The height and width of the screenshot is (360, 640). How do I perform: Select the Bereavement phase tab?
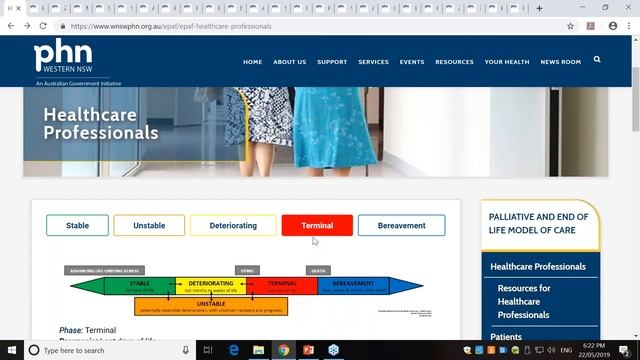click(x=402, y=225)
